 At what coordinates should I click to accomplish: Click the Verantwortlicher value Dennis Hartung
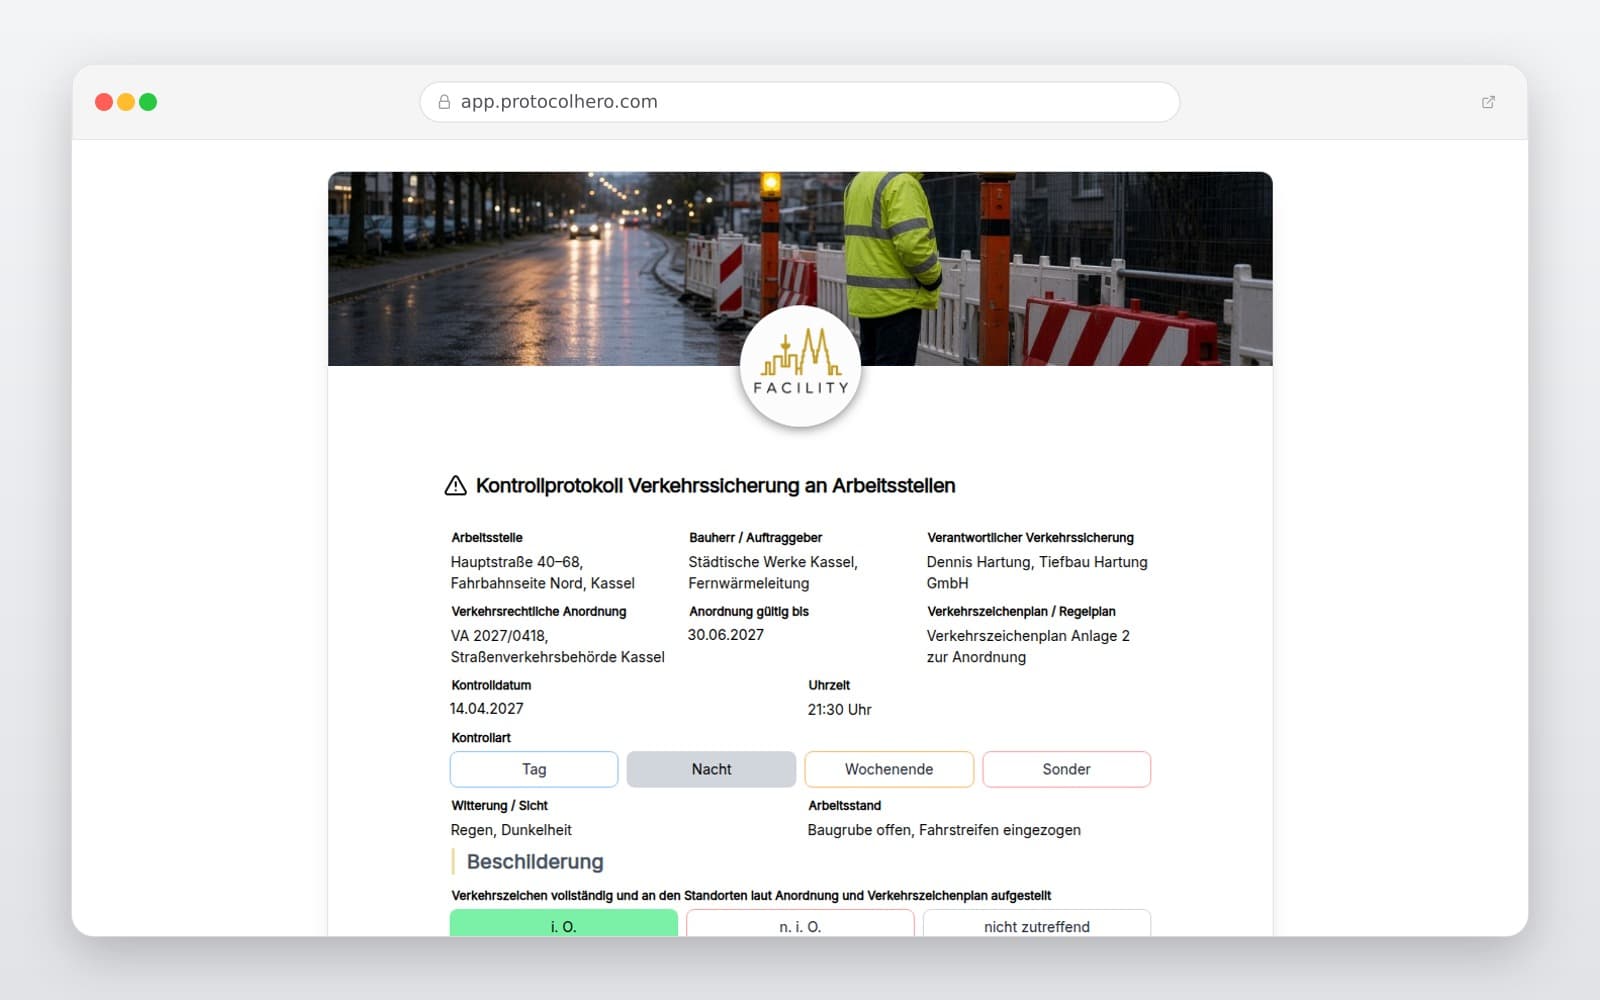[x=1037, y=572]
